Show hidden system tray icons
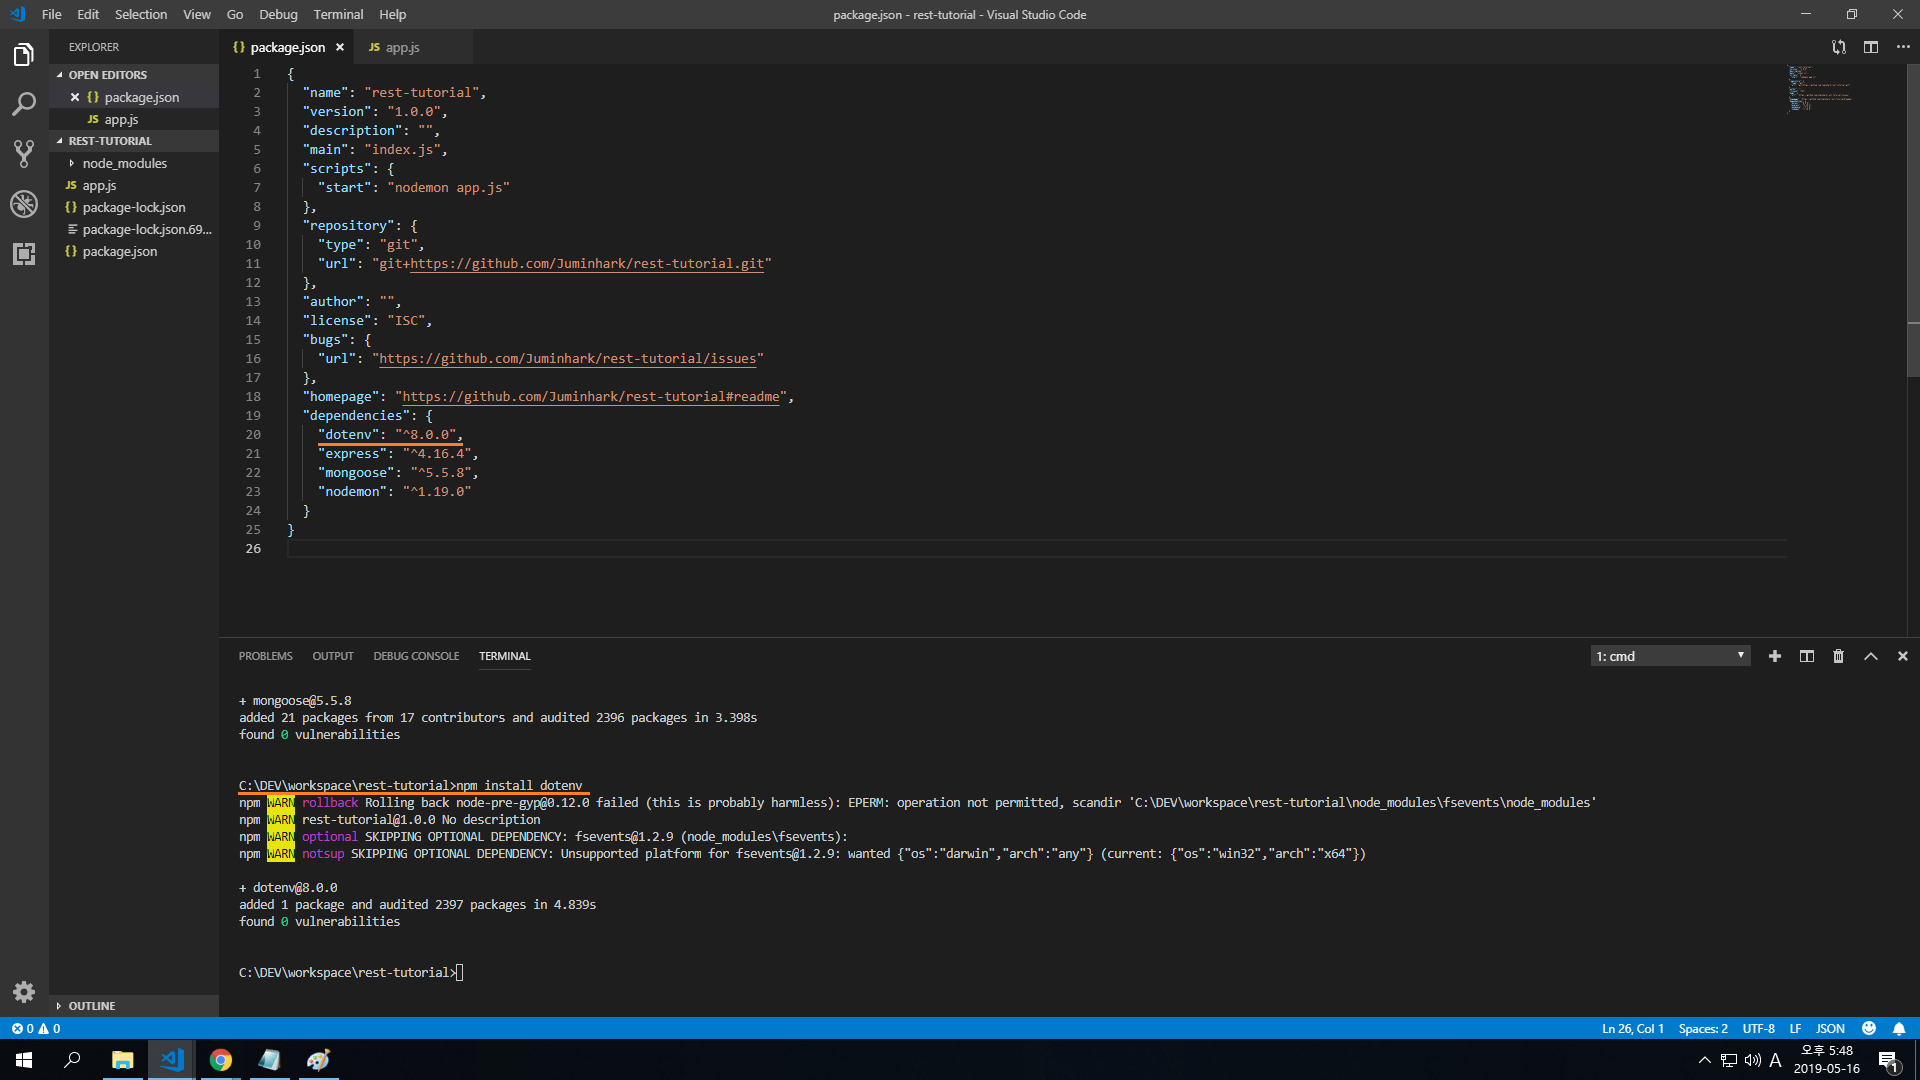This screenshot has height=1080, width=1920. (1705, 1060)
